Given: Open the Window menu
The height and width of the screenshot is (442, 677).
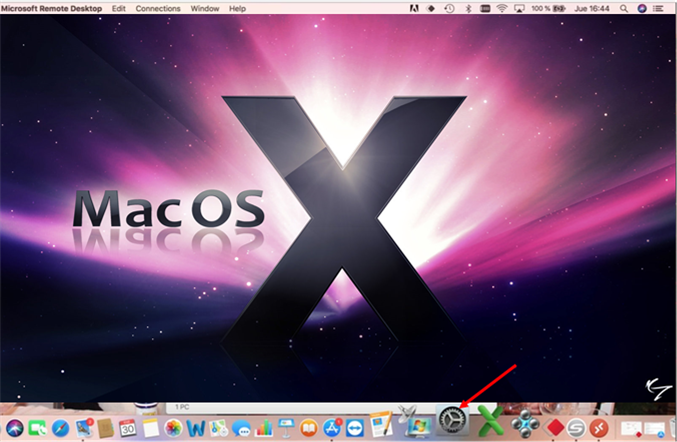Looking at the screenshot, I should click(x=205, y=9).
